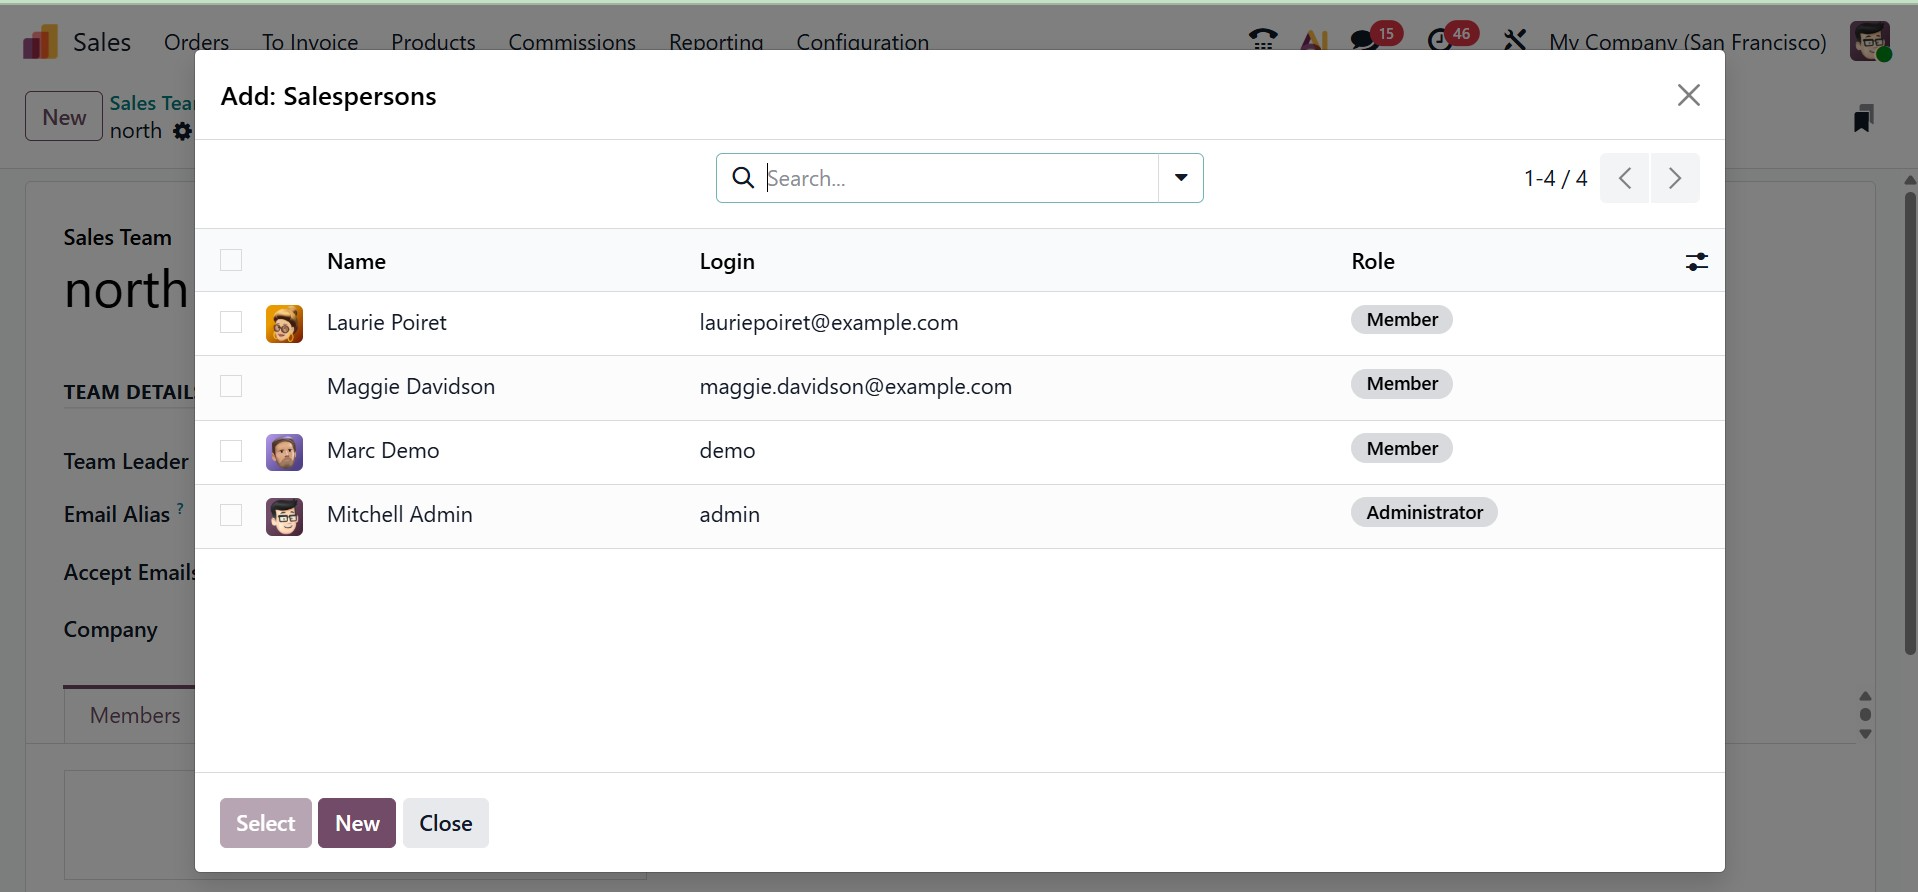Click Laurie Poiret's avatar
1918x892 pixels.
coord(284,324)
